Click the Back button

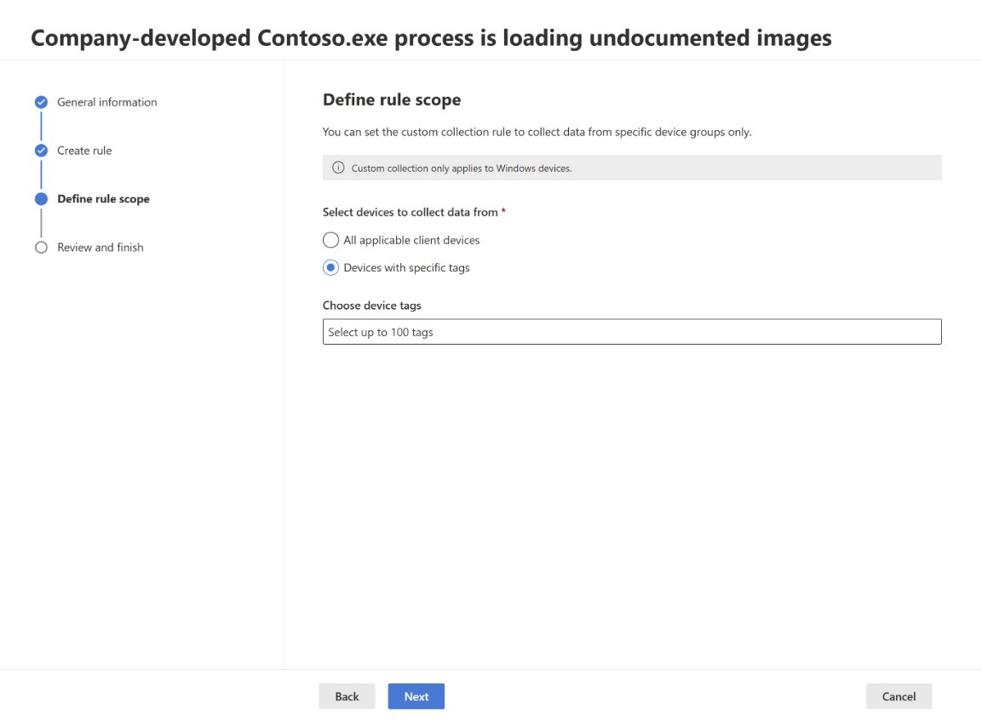tap(347, 696)
